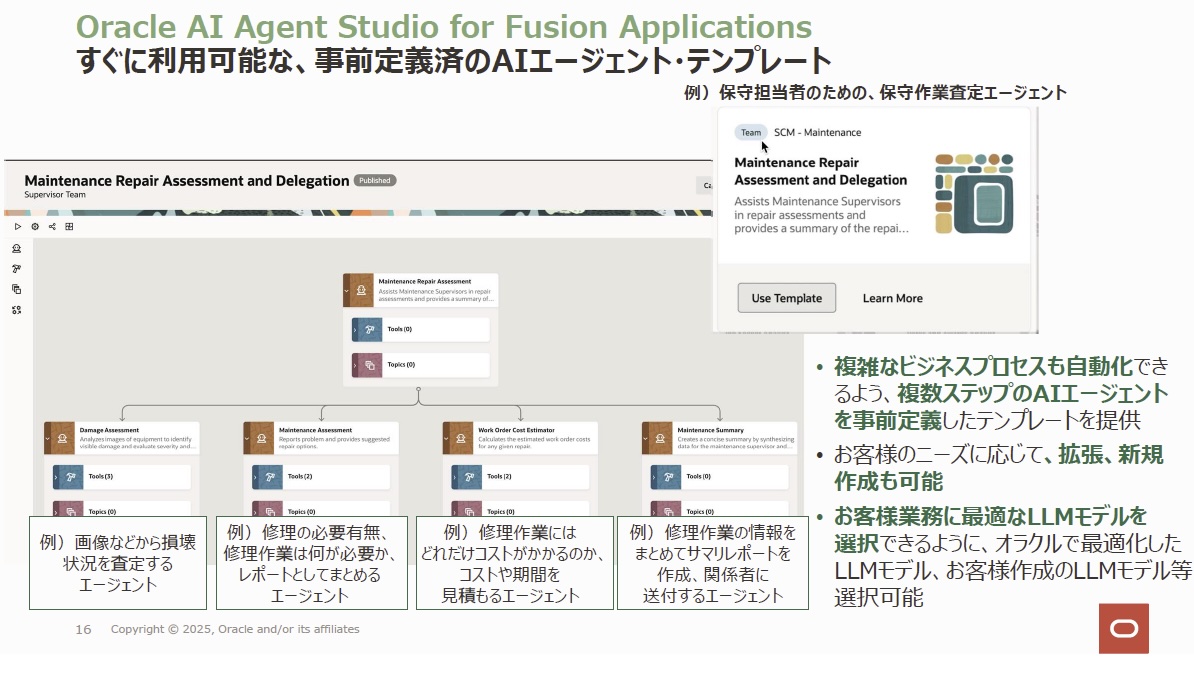Open settings gear in the canvas toolbar

tap(35, 227)
